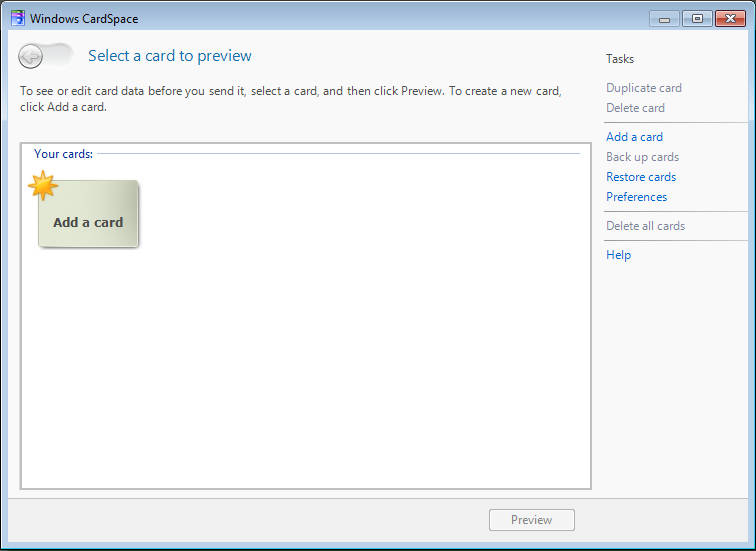Open the Help link
The width and height of the screenshot is (756, 551).
(x=618, y=255)
